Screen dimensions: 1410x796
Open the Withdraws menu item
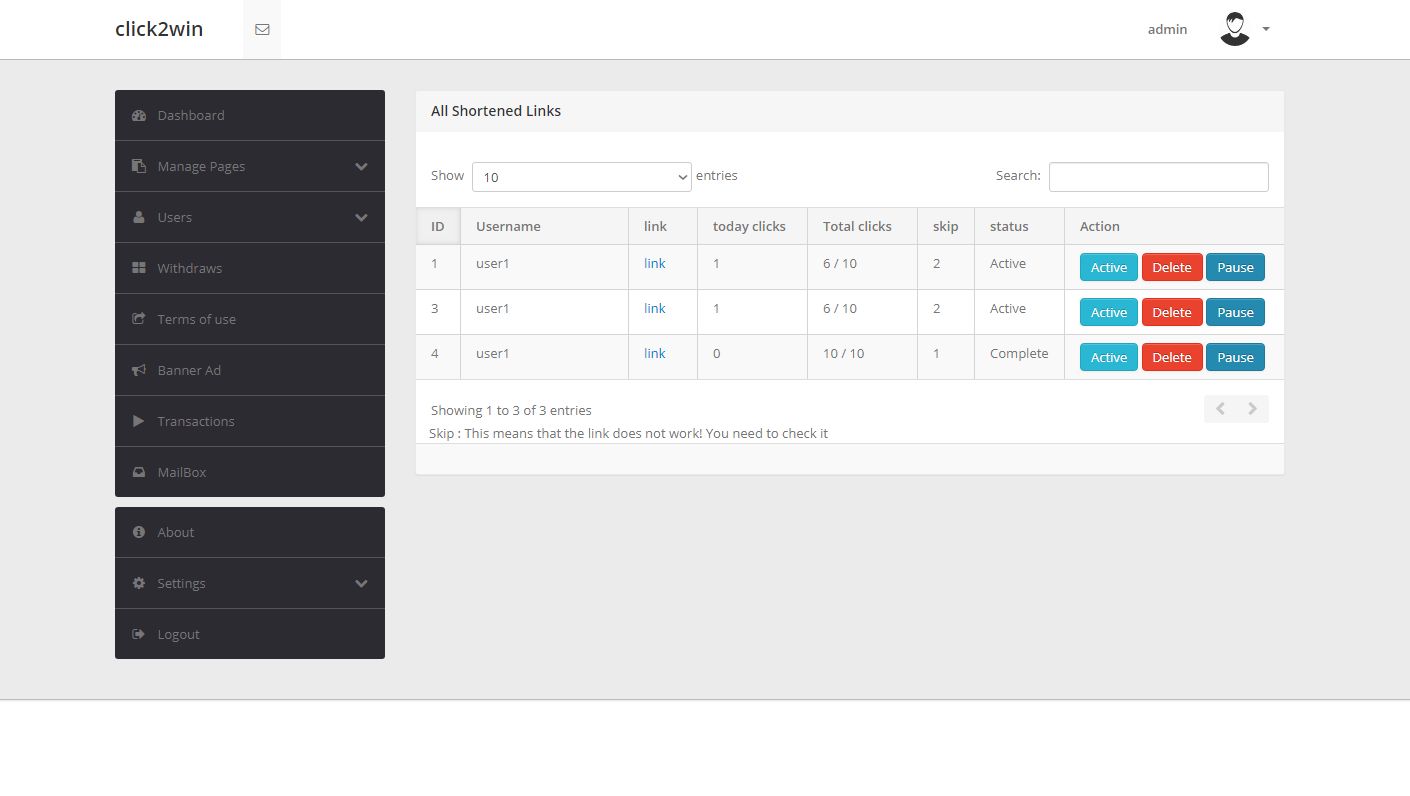point(250,268)
